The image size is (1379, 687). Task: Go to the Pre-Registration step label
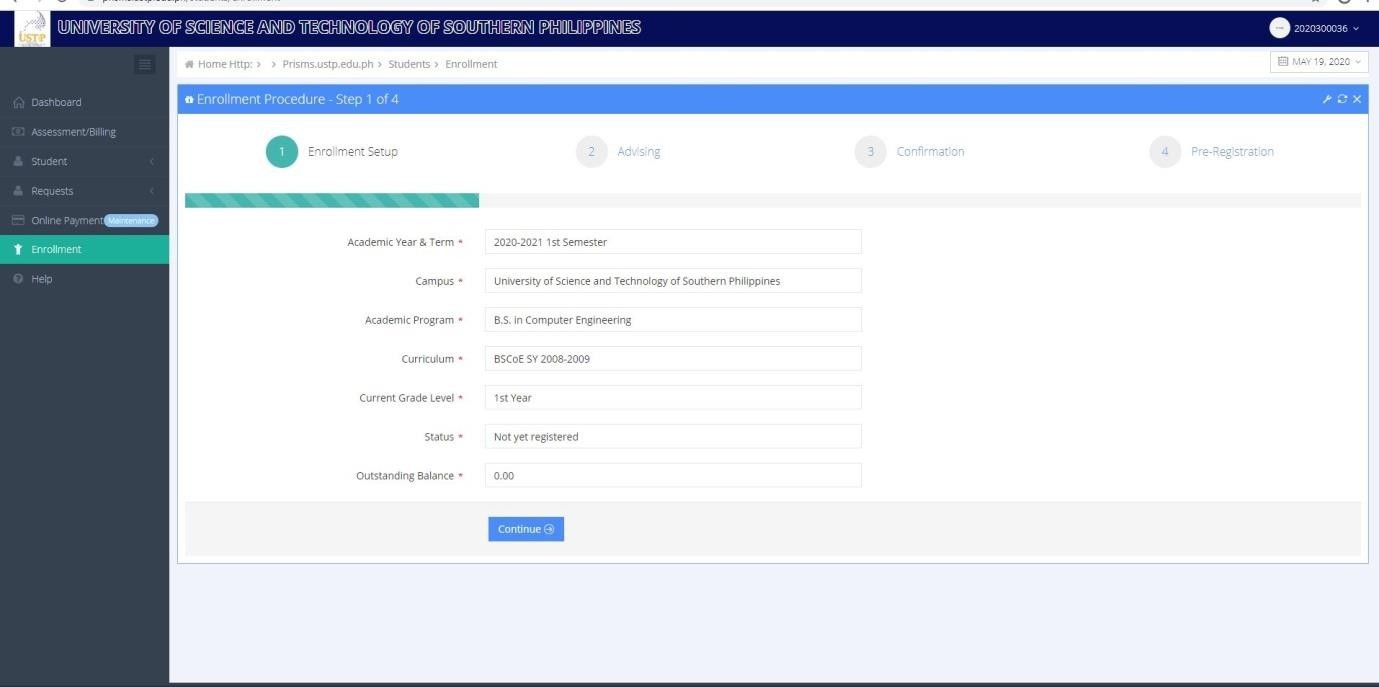point(1232,152)
